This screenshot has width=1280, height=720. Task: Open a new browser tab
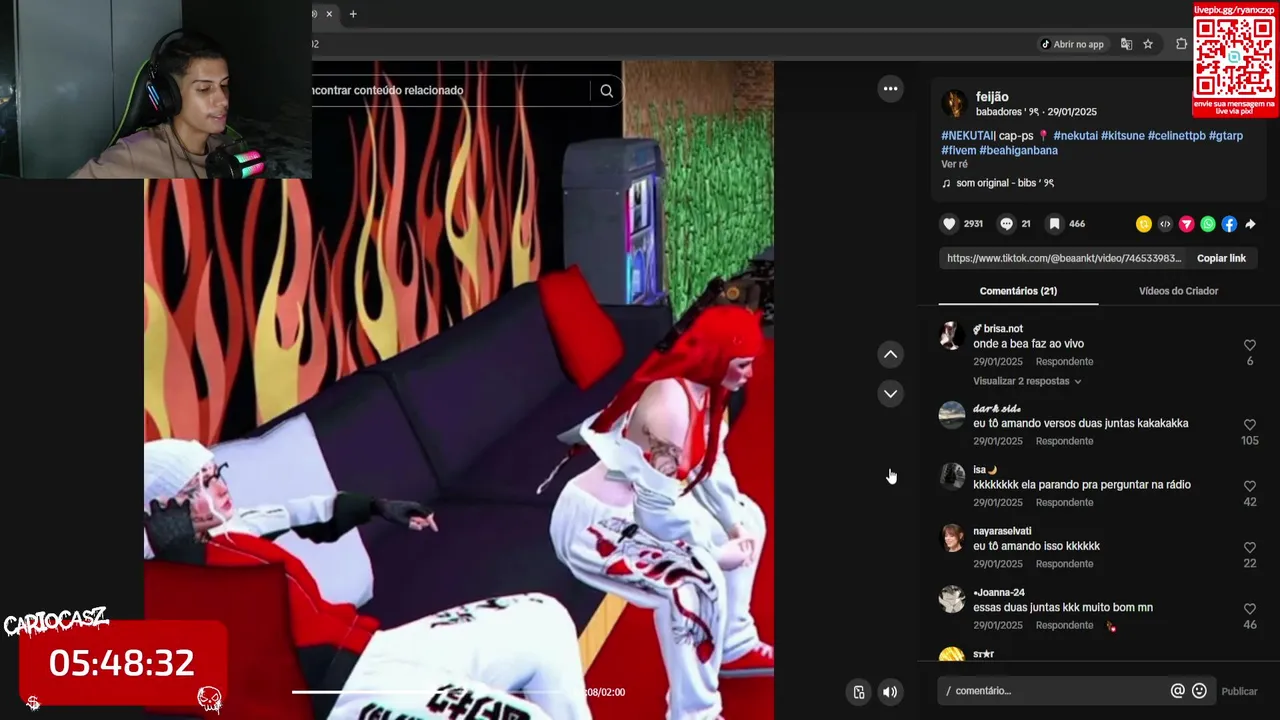(353, 14)
